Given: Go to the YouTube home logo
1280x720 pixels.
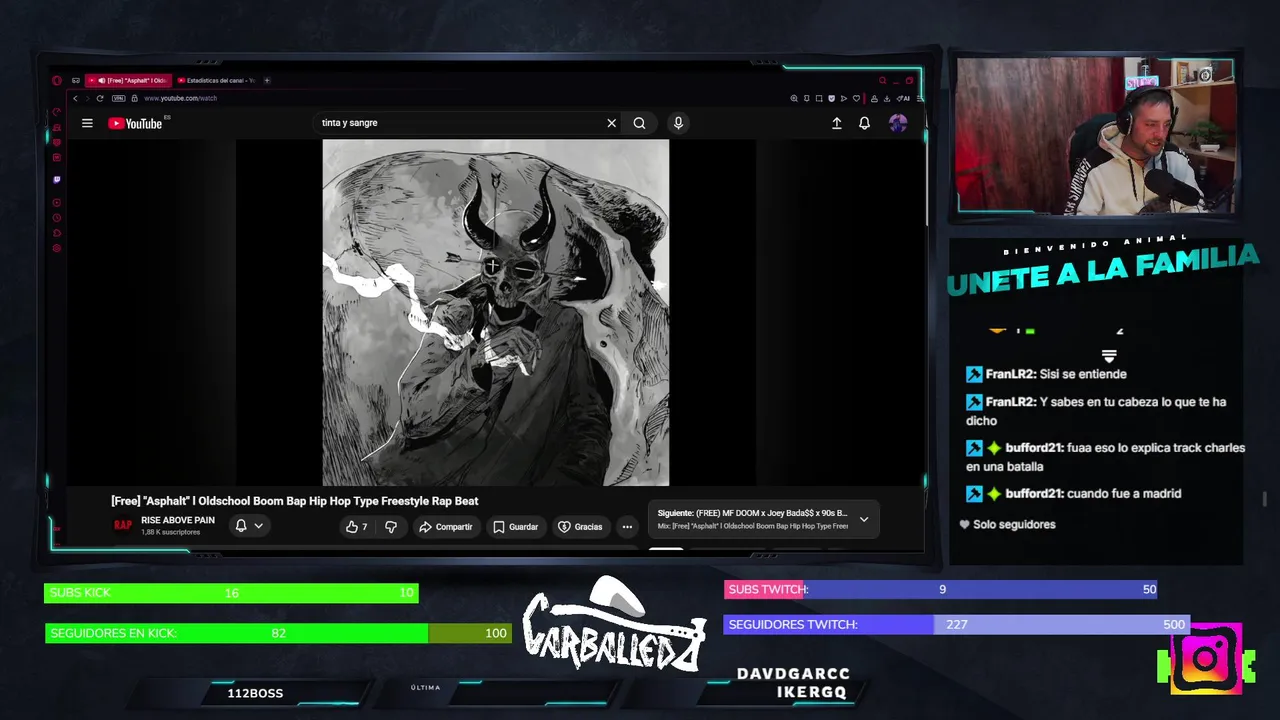Looking at the screenshot, I should [x=136, y=123].
